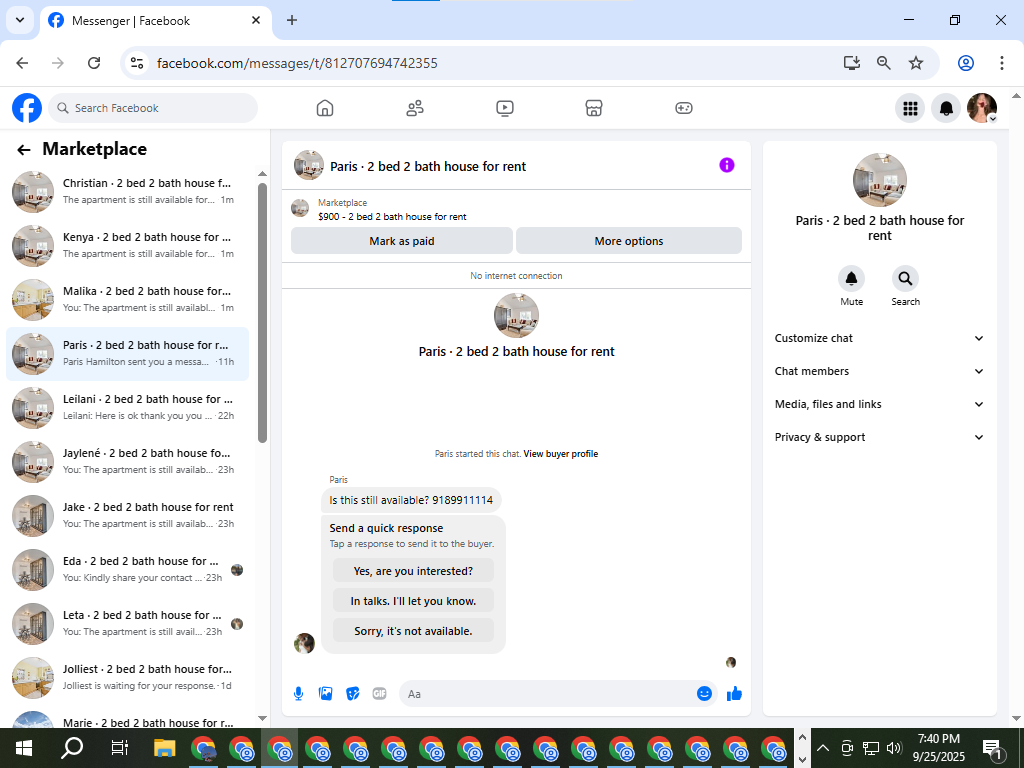The height and width of the screenshot is (768, 1024).
Task: Click the conversation list scrollbar
Action: [263, 313]
